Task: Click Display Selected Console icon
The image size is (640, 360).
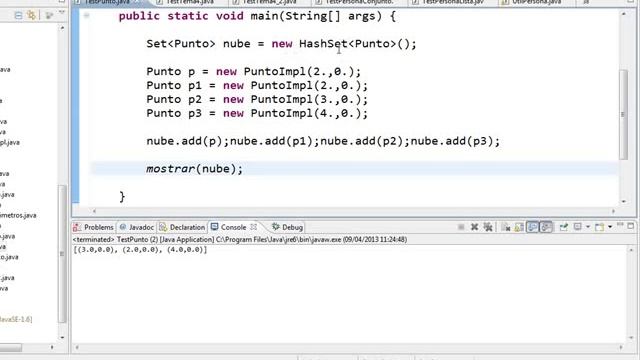Action: click(x=578, y=227)
